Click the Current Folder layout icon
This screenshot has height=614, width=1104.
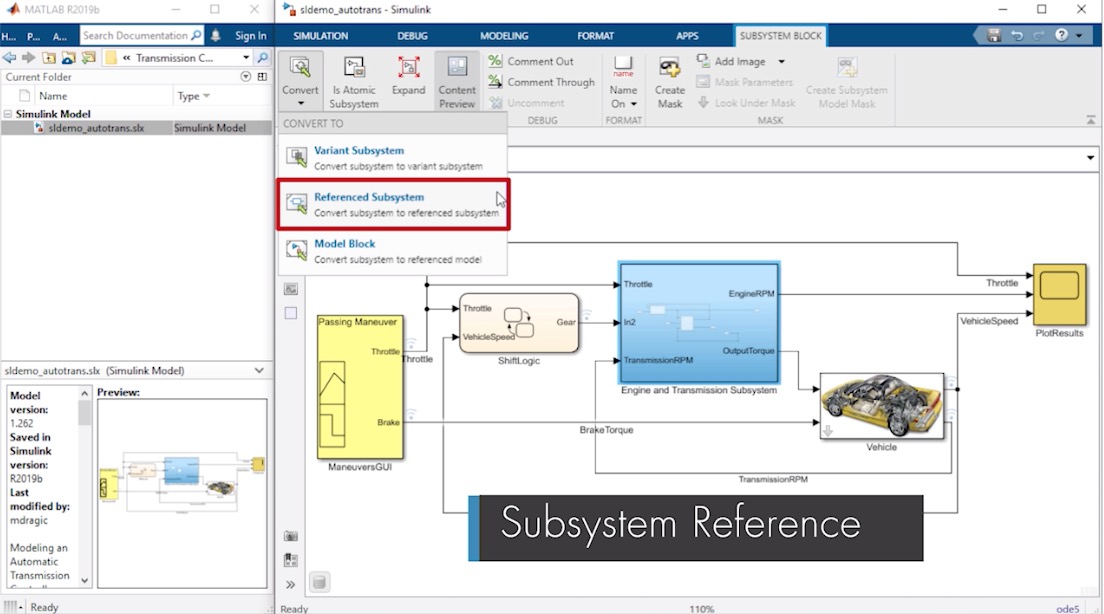coord(262,77)
